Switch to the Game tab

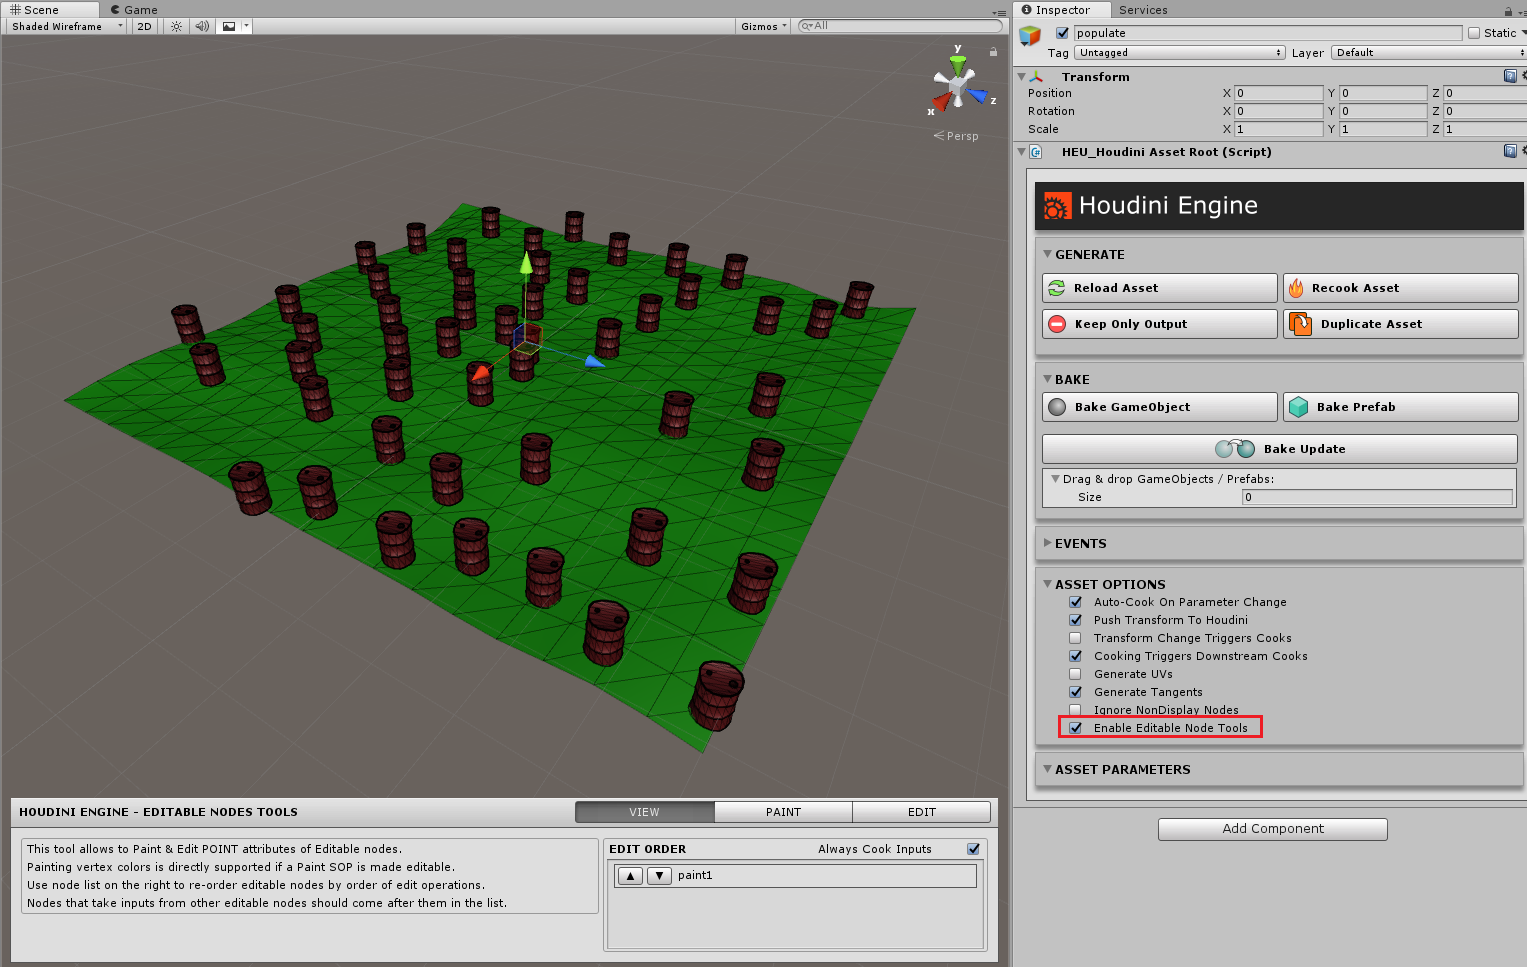[134, 10]
